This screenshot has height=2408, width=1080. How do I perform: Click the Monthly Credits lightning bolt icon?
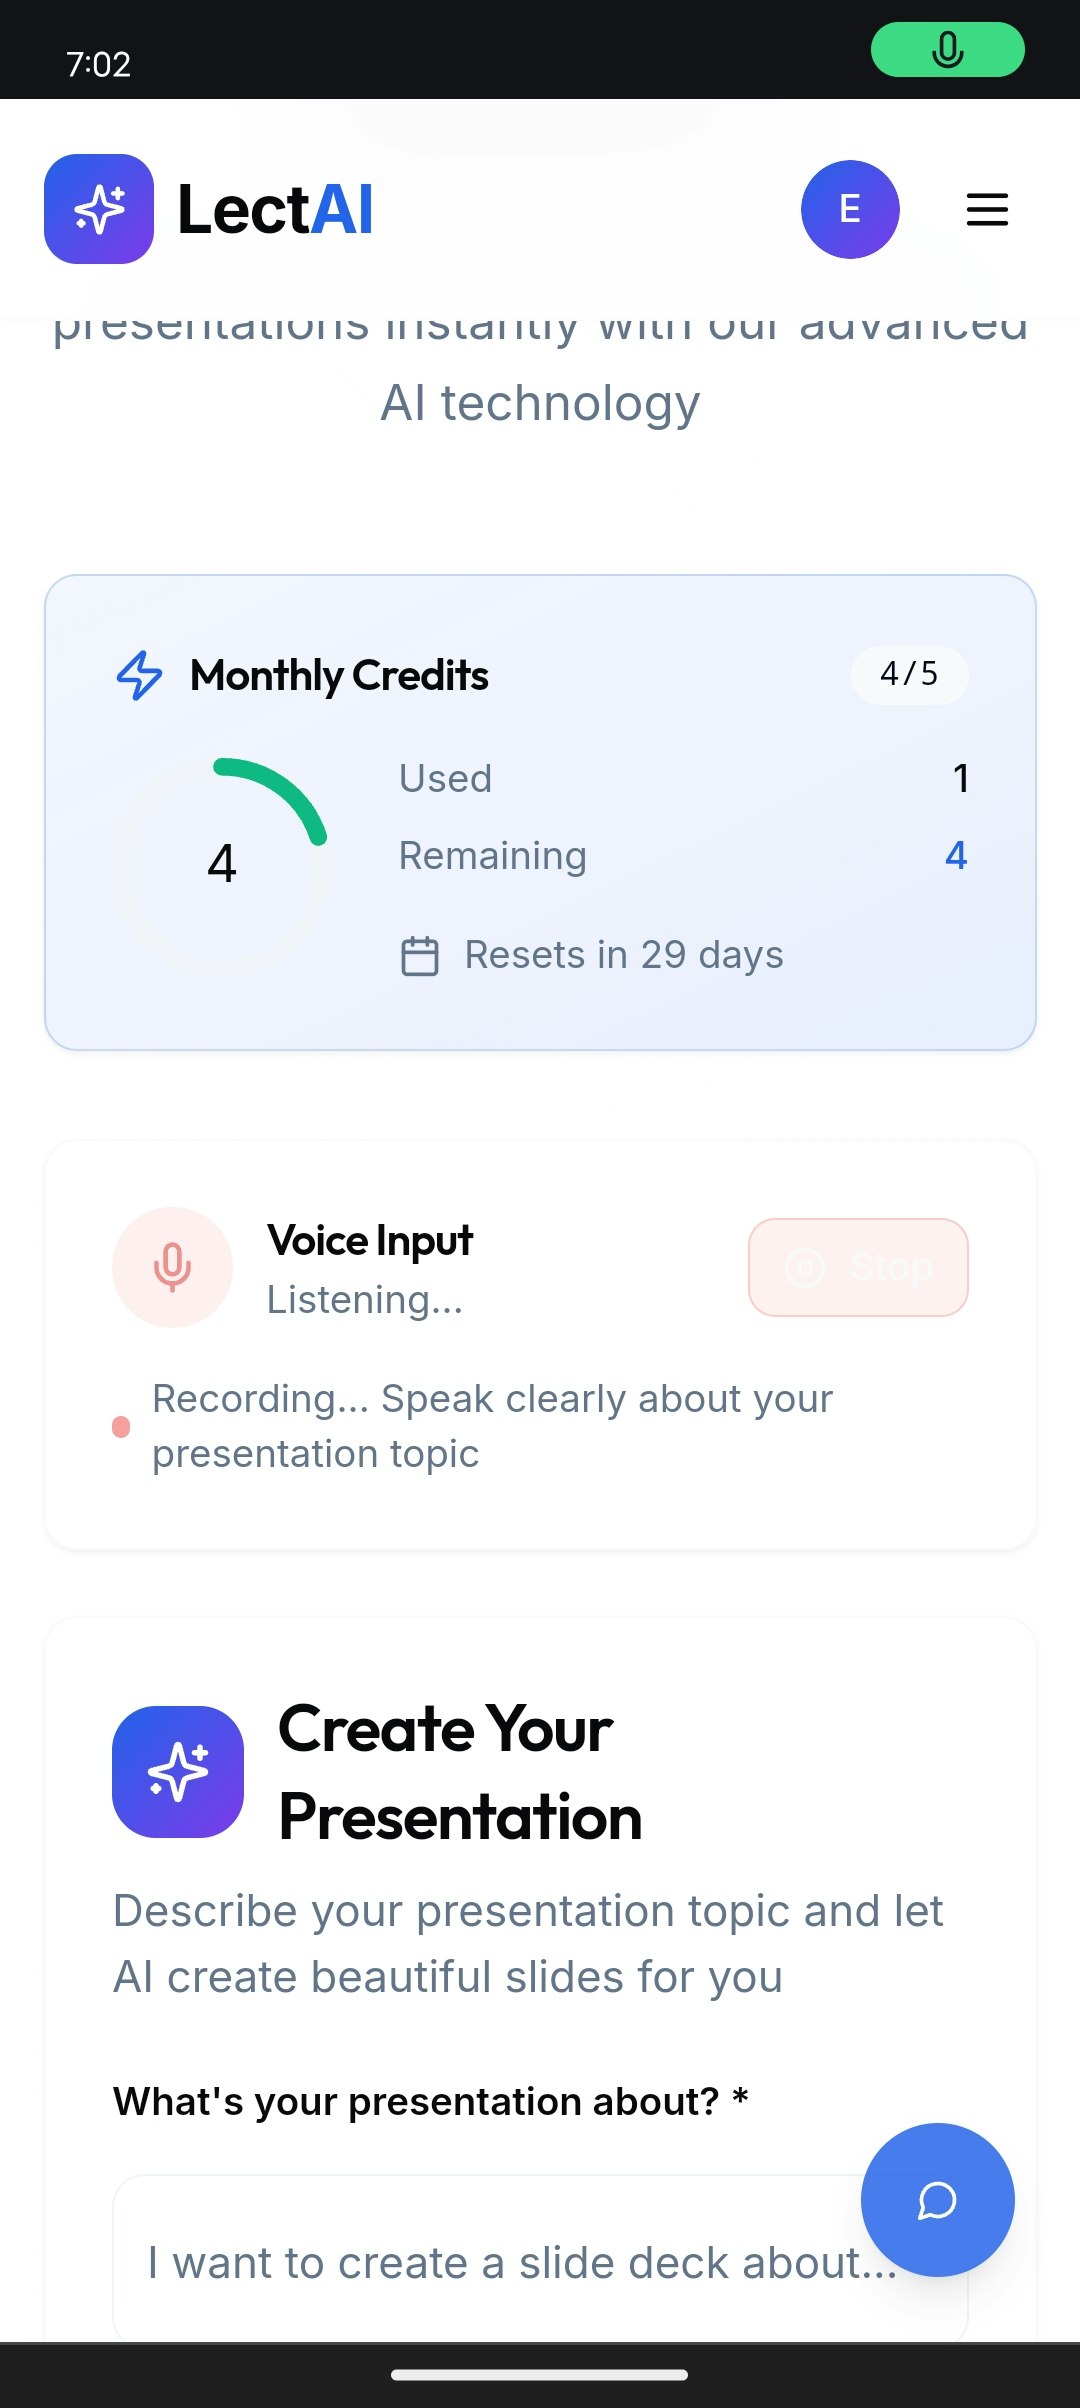pos(140,675)
